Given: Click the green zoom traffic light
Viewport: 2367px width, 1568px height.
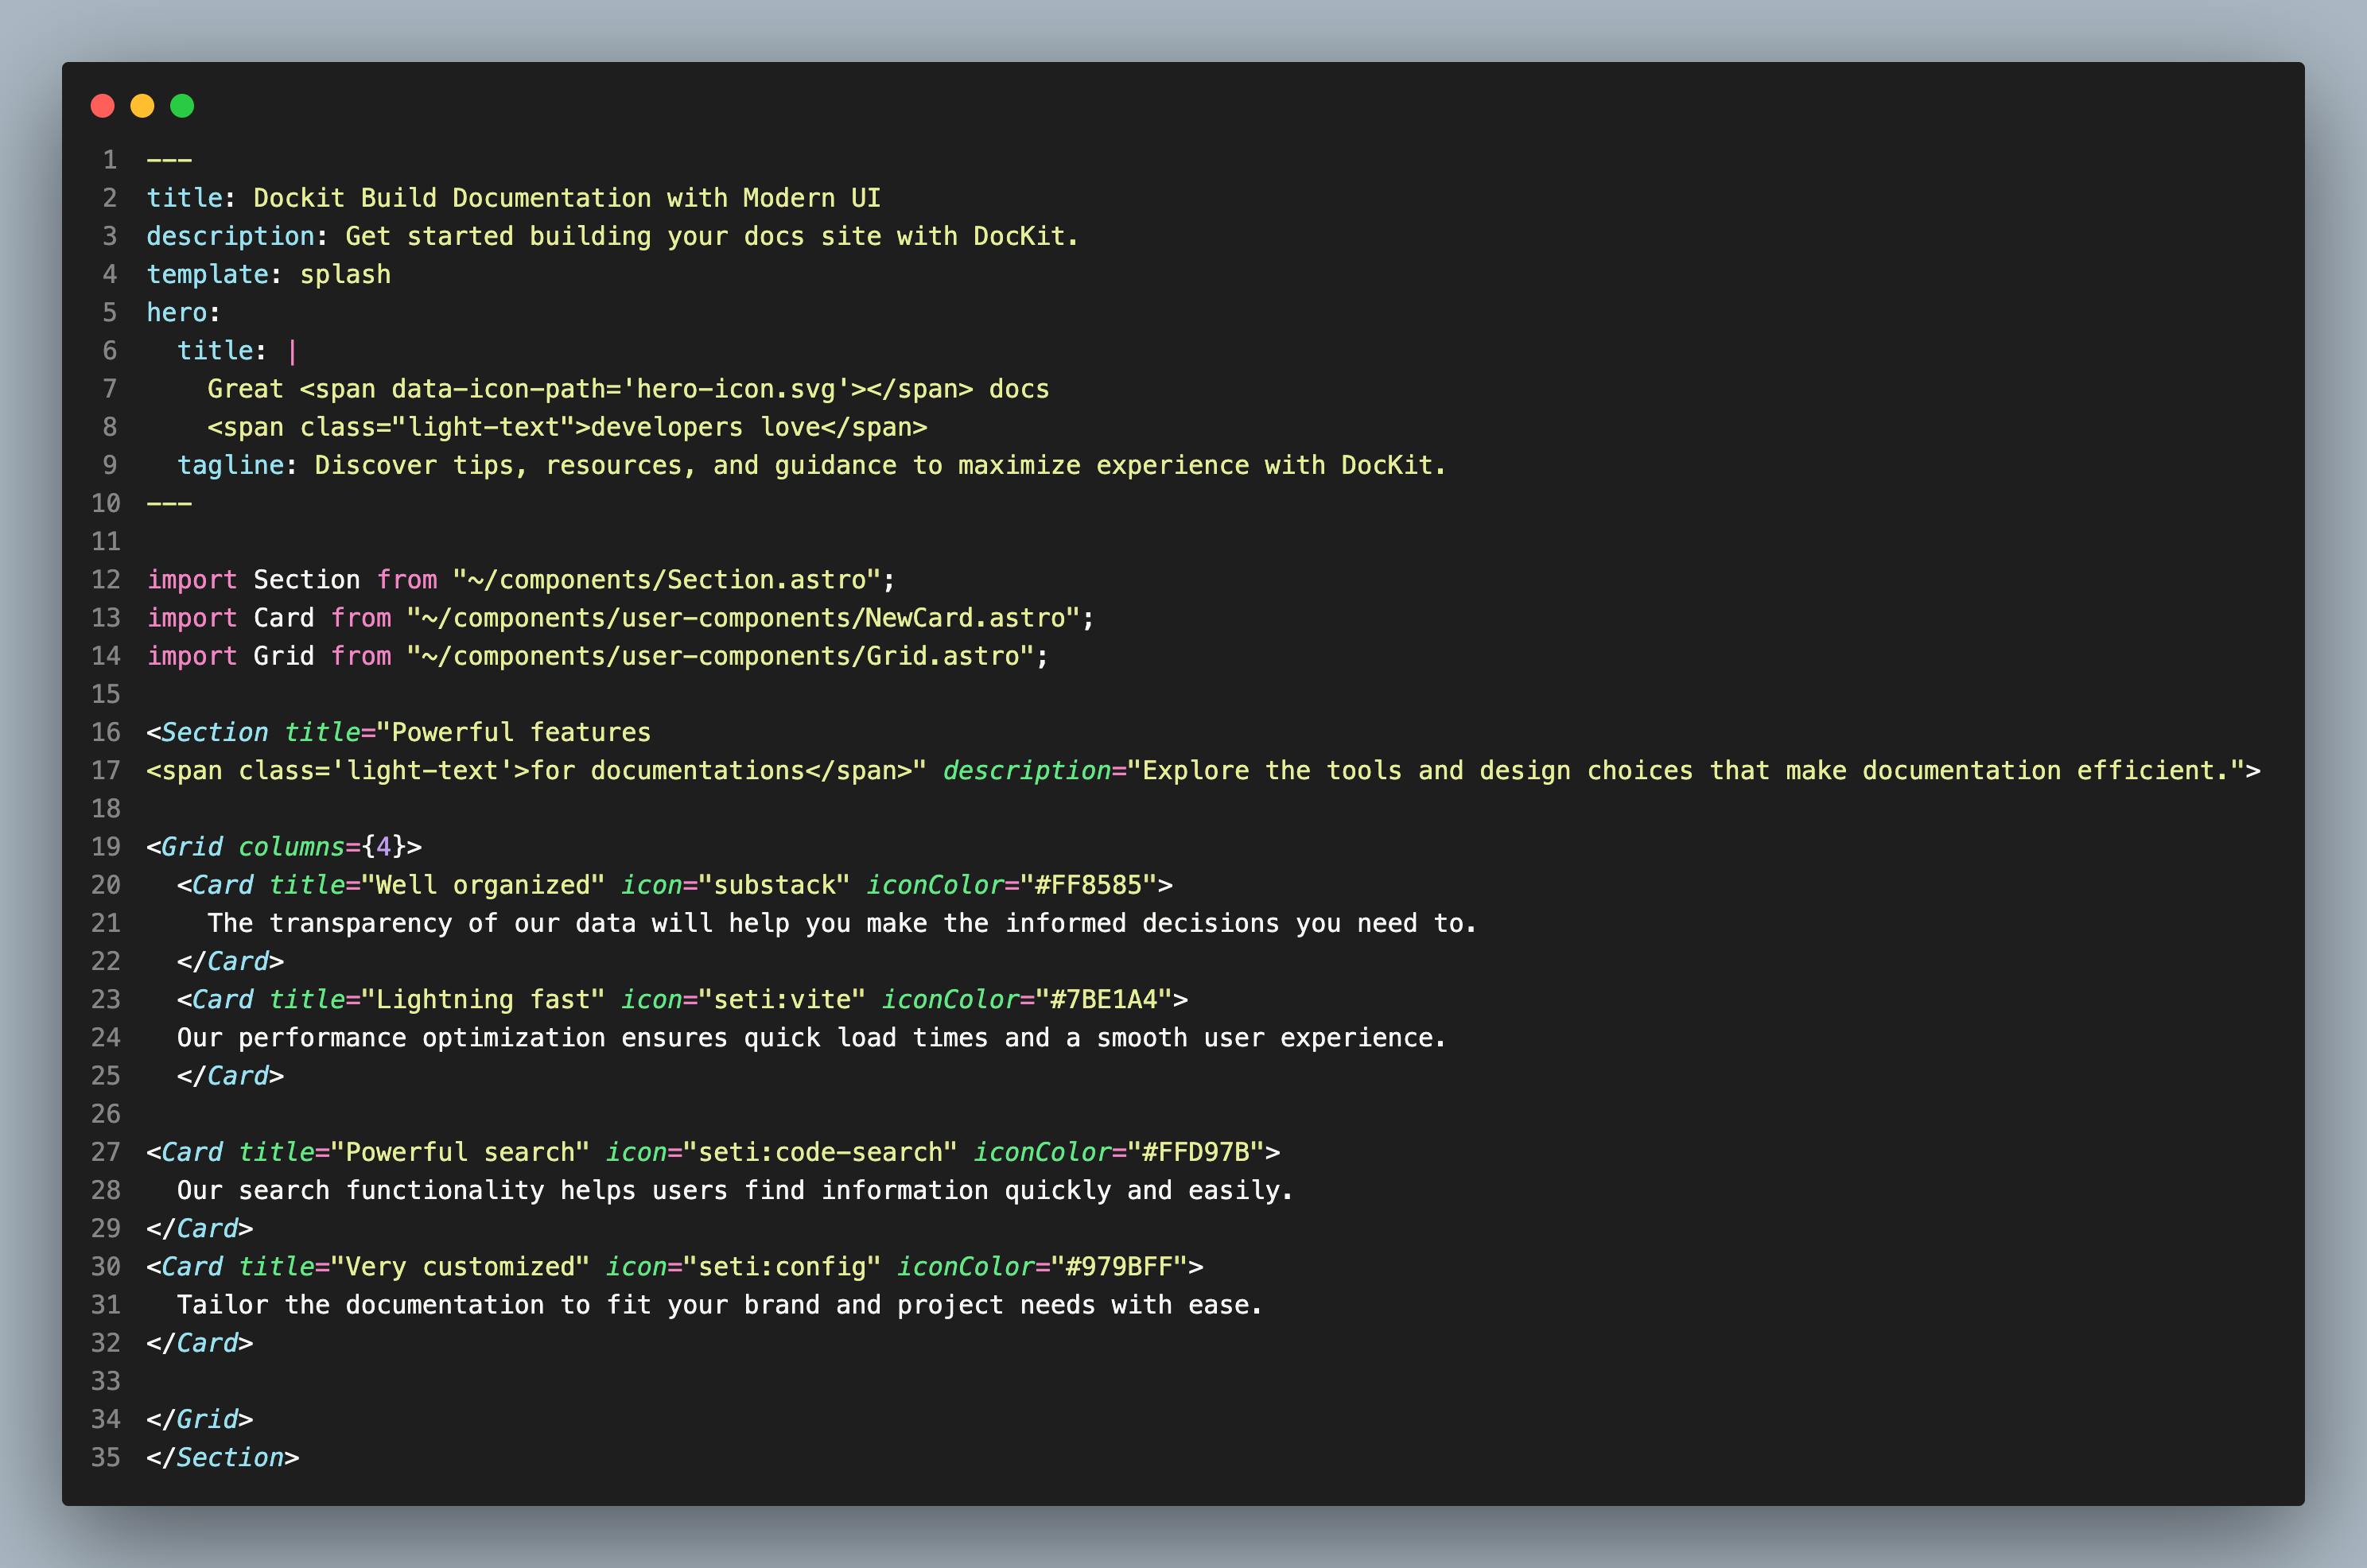Looking at the screenshot, I should point(182,104).
